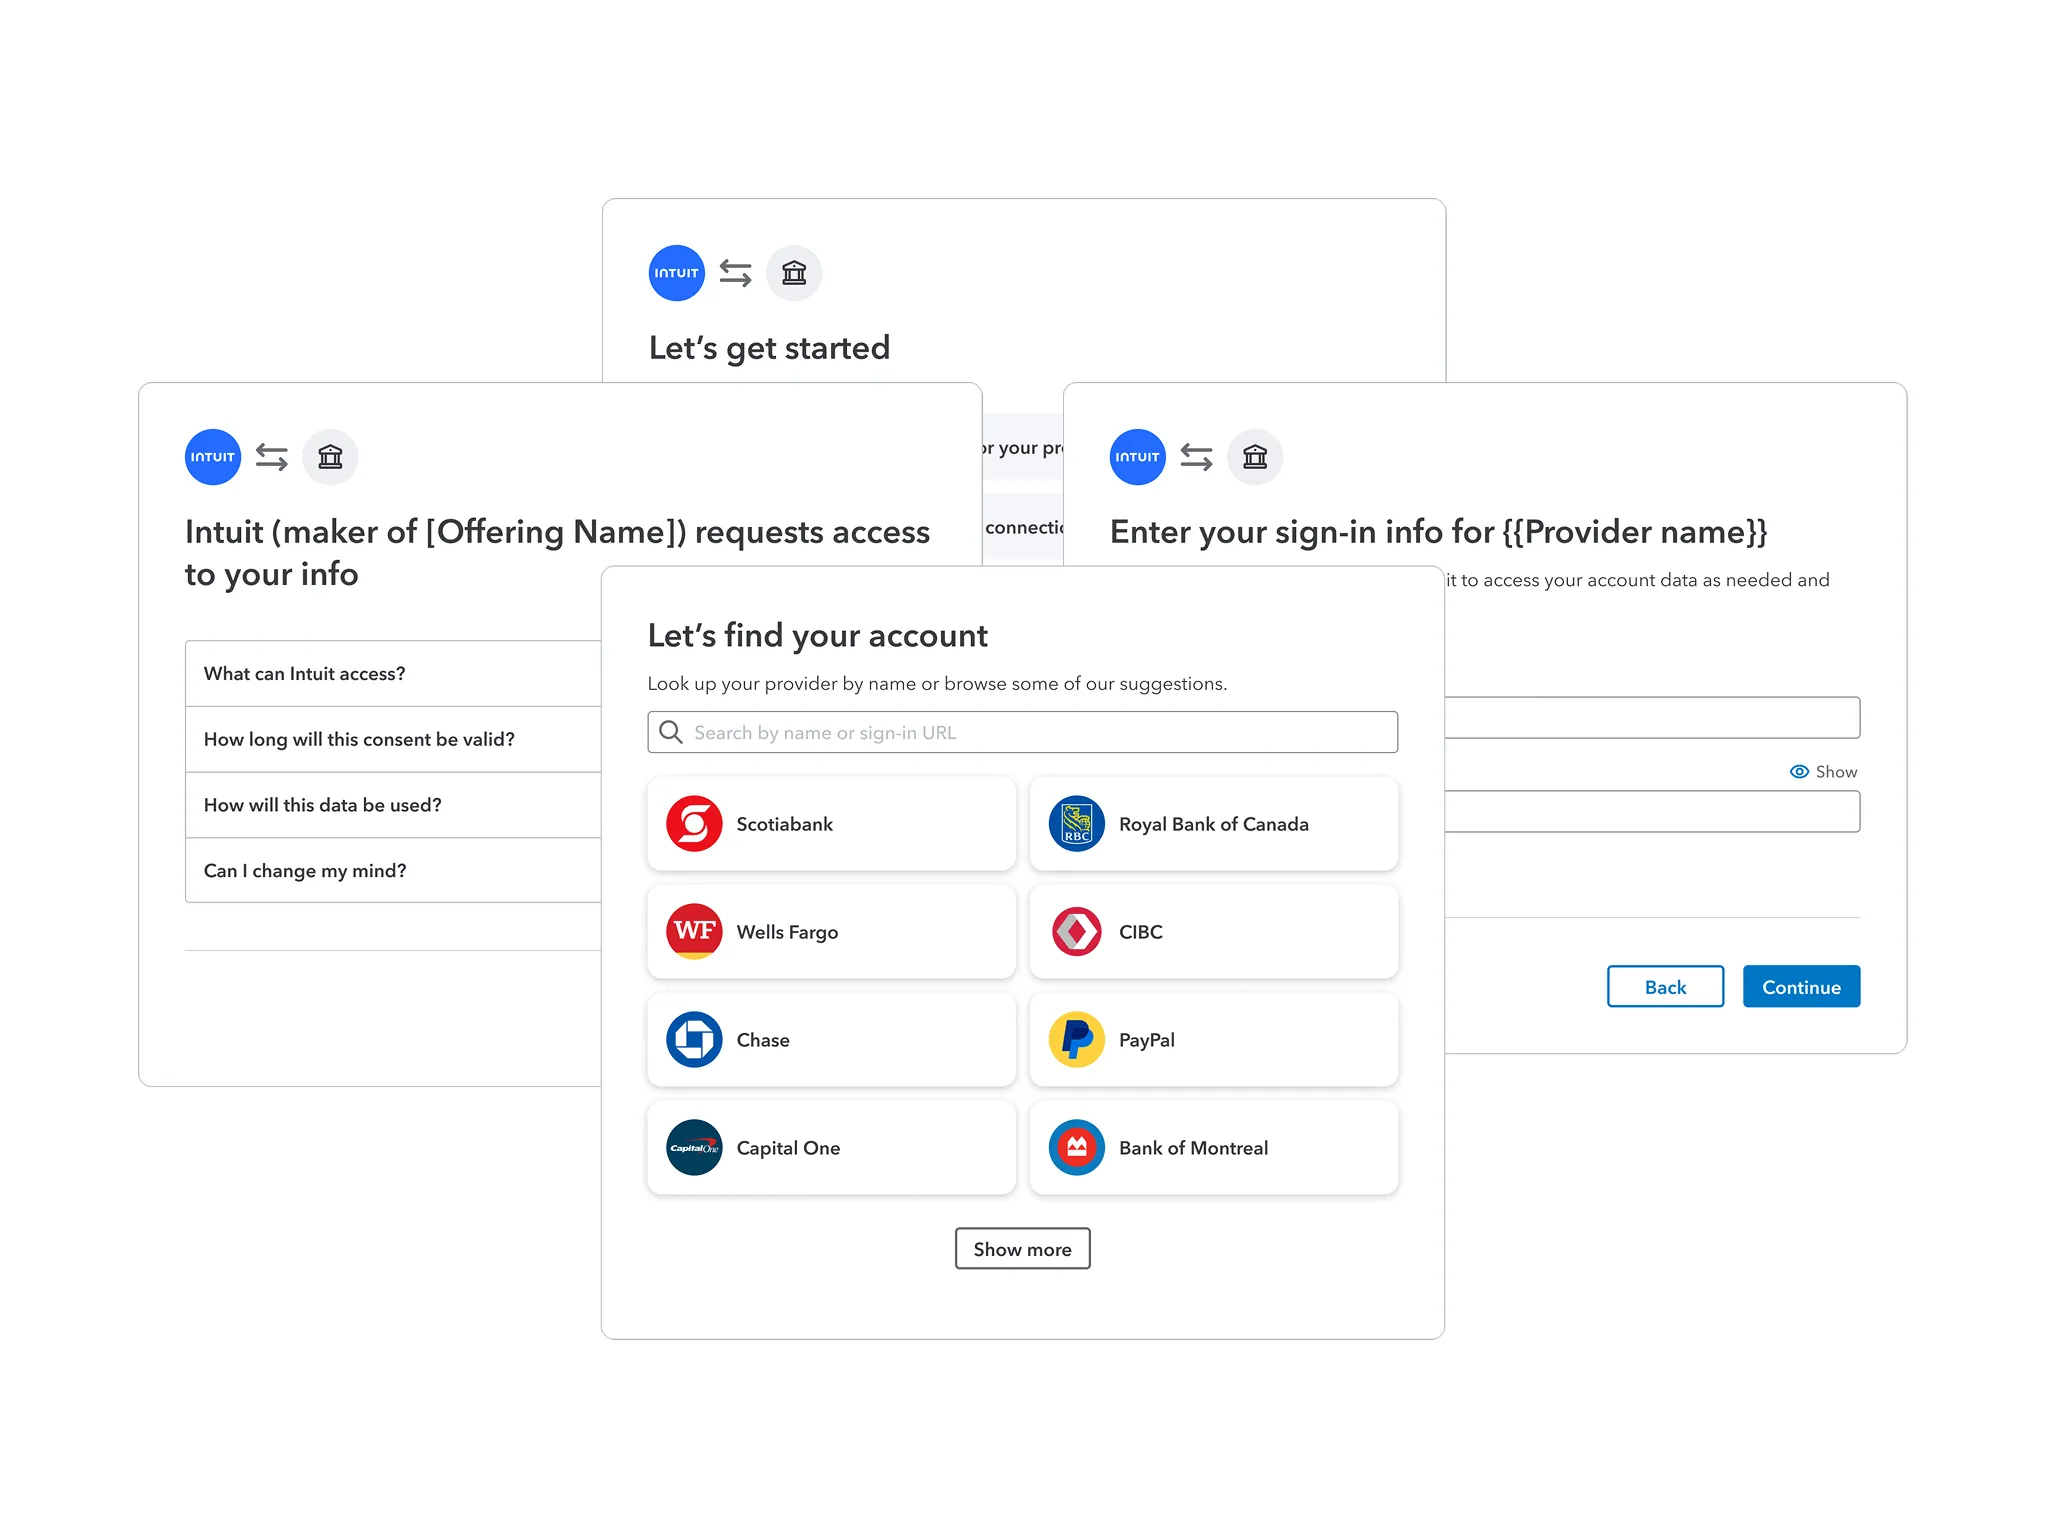Expand Can I change my mind? row
This screenshot has height=1536, width=2048.
pos(393,871)
